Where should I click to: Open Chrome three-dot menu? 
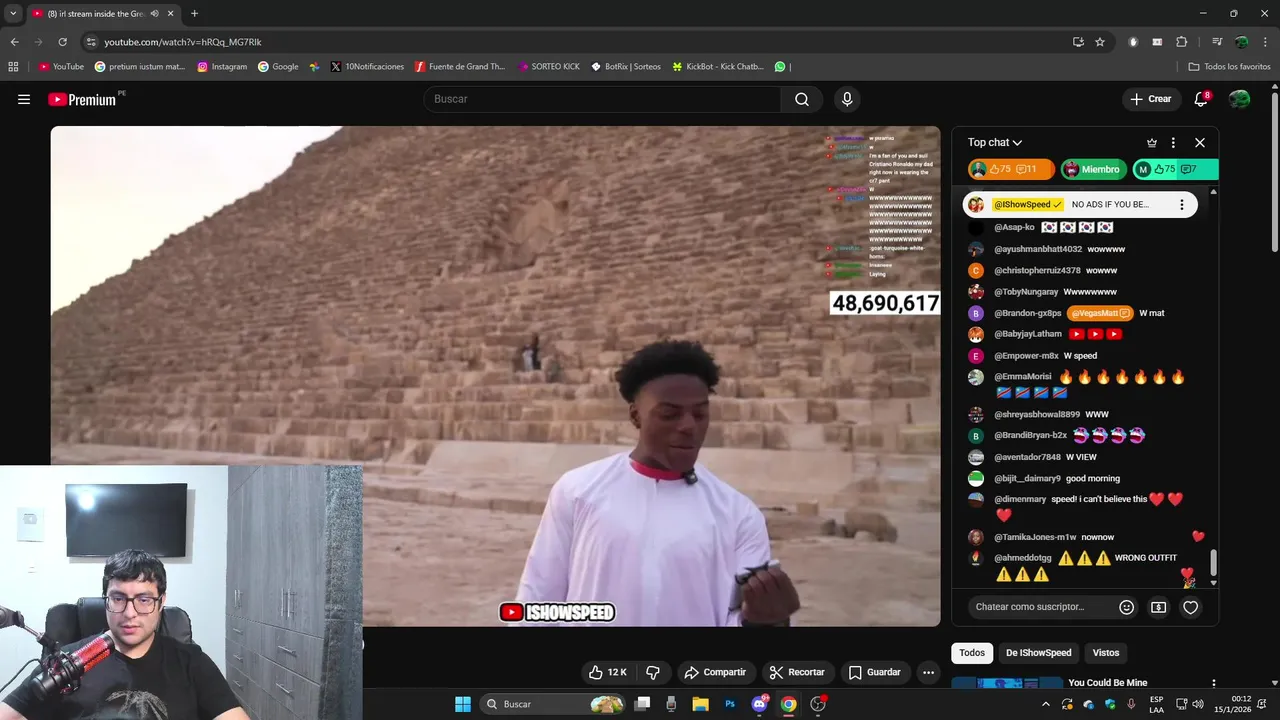(1264, 42)
